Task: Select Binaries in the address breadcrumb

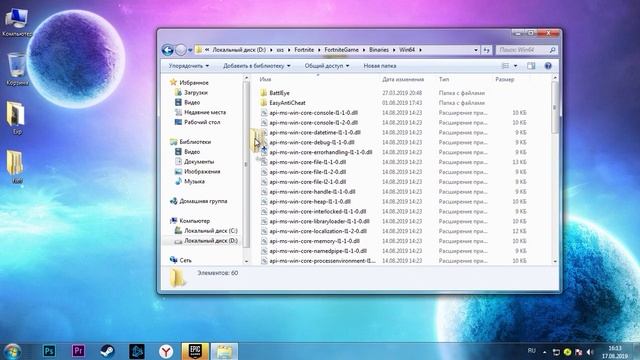Action: 379,50
